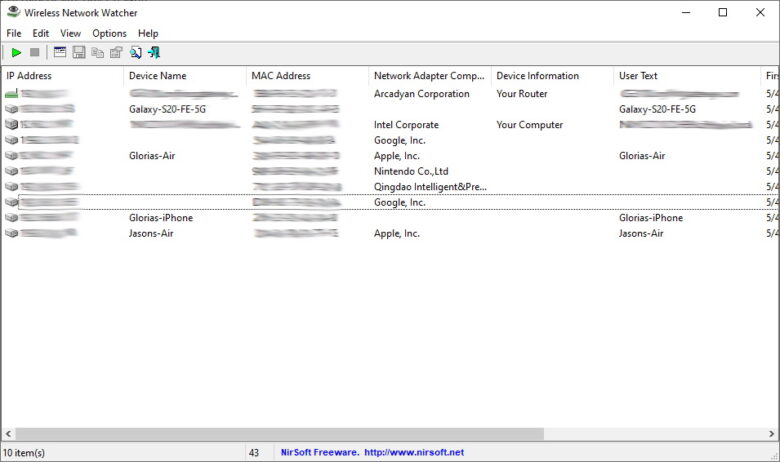Click Galaxy-S20-FE-5G in the User Text column
The height and width of the screenshot is (462, 780).
[x=657, y=109]
